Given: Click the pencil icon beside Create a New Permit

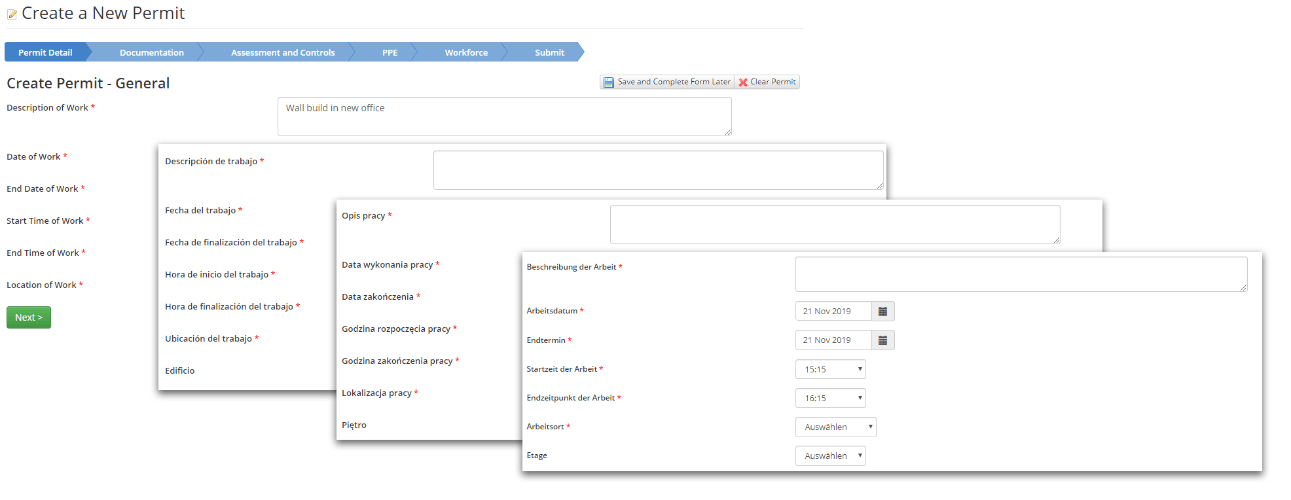Looking at the screenshot, I should (x=12, y=14).
